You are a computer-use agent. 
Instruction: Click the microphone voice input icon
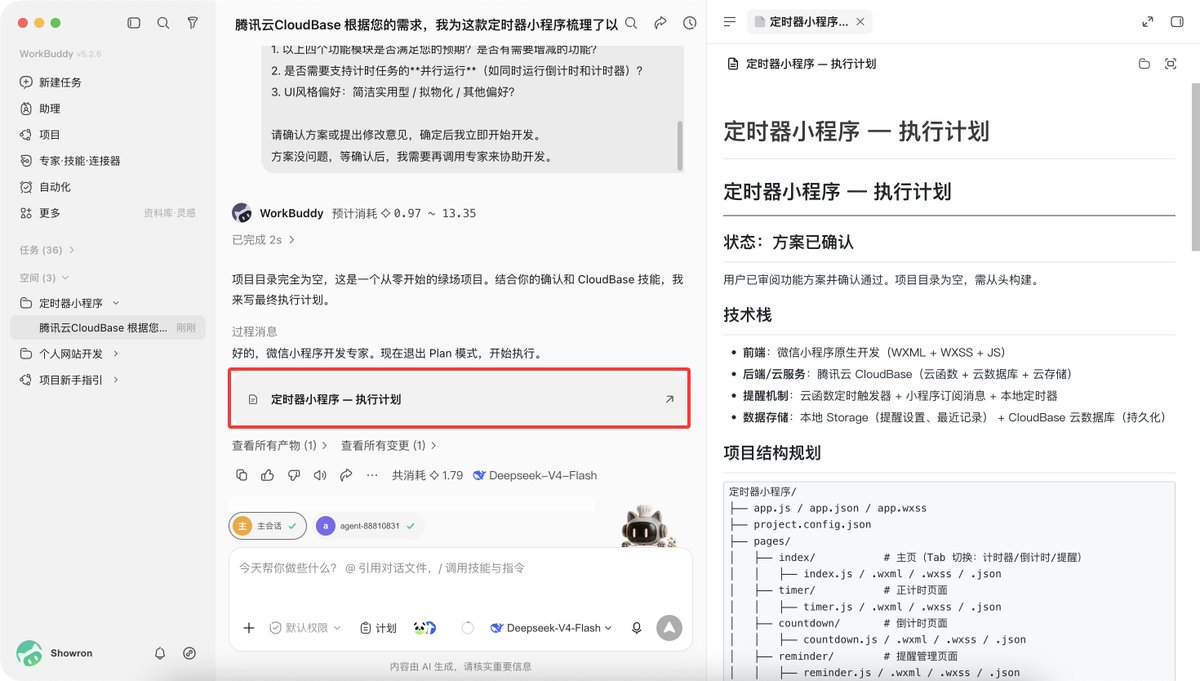pyautogui.click(x=636, y=628)
